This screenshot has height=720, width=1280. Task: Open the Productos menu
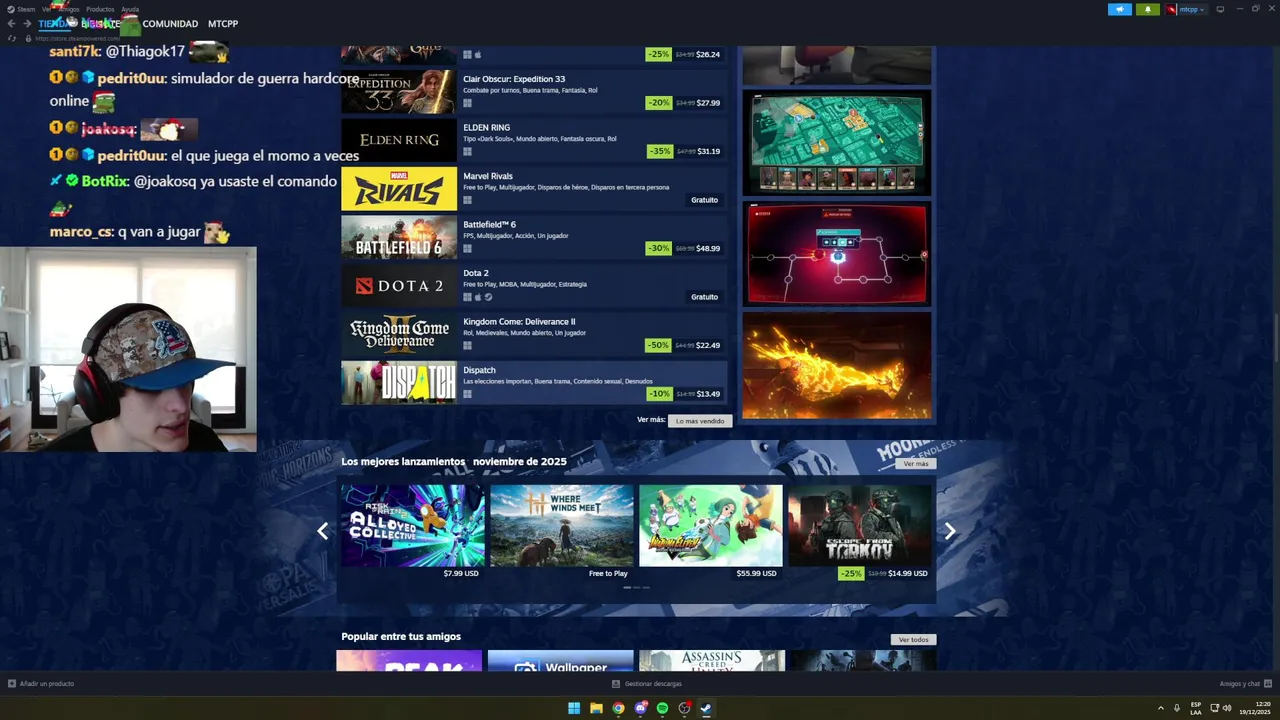click(100, 9)
